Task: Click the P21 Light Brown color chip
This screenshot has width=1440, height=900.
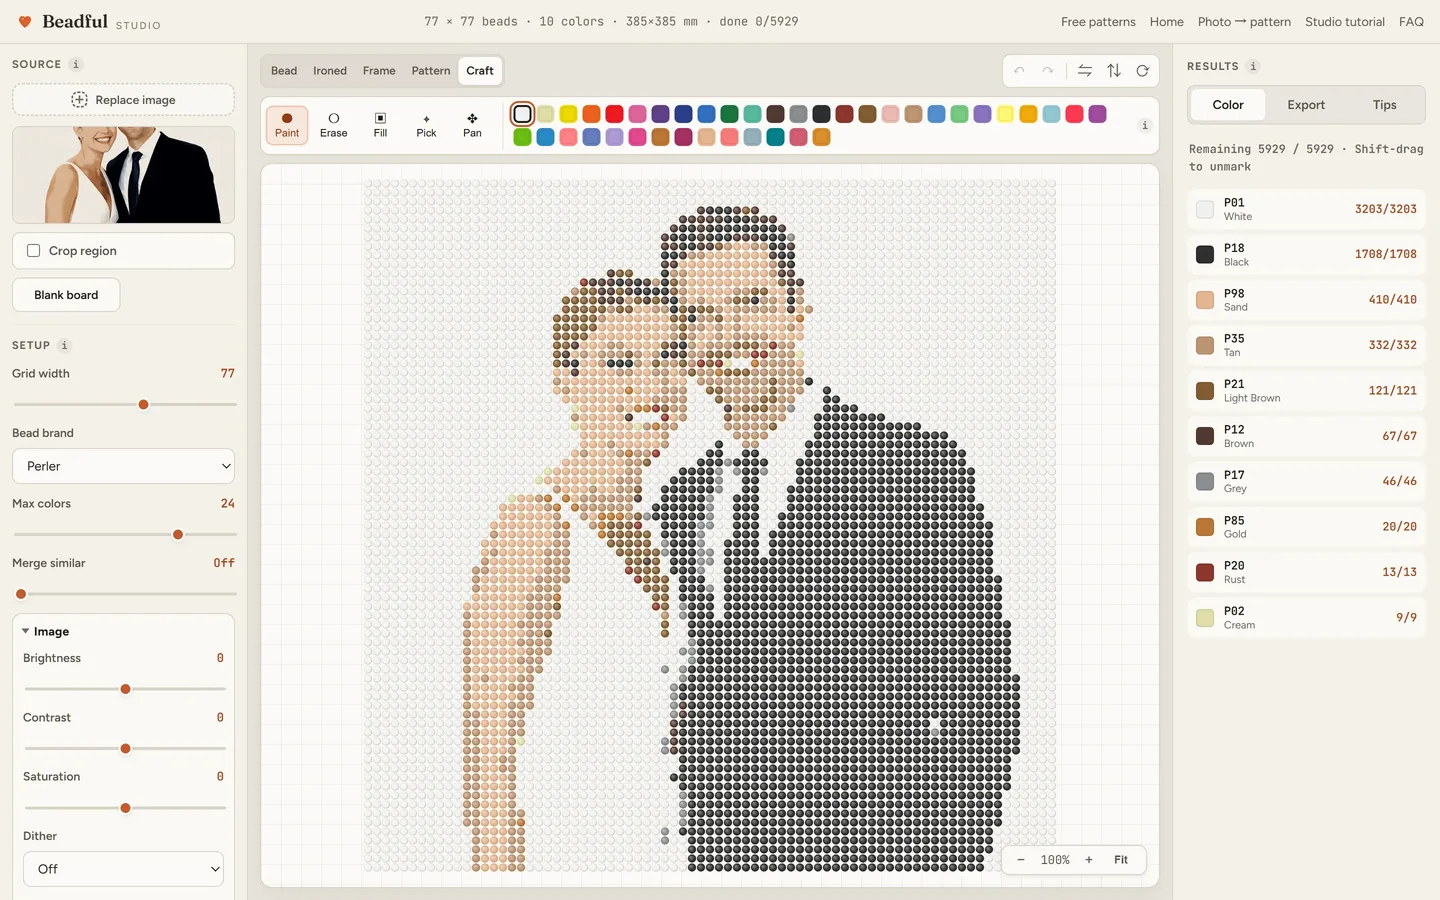Action: pos(1205,390)
